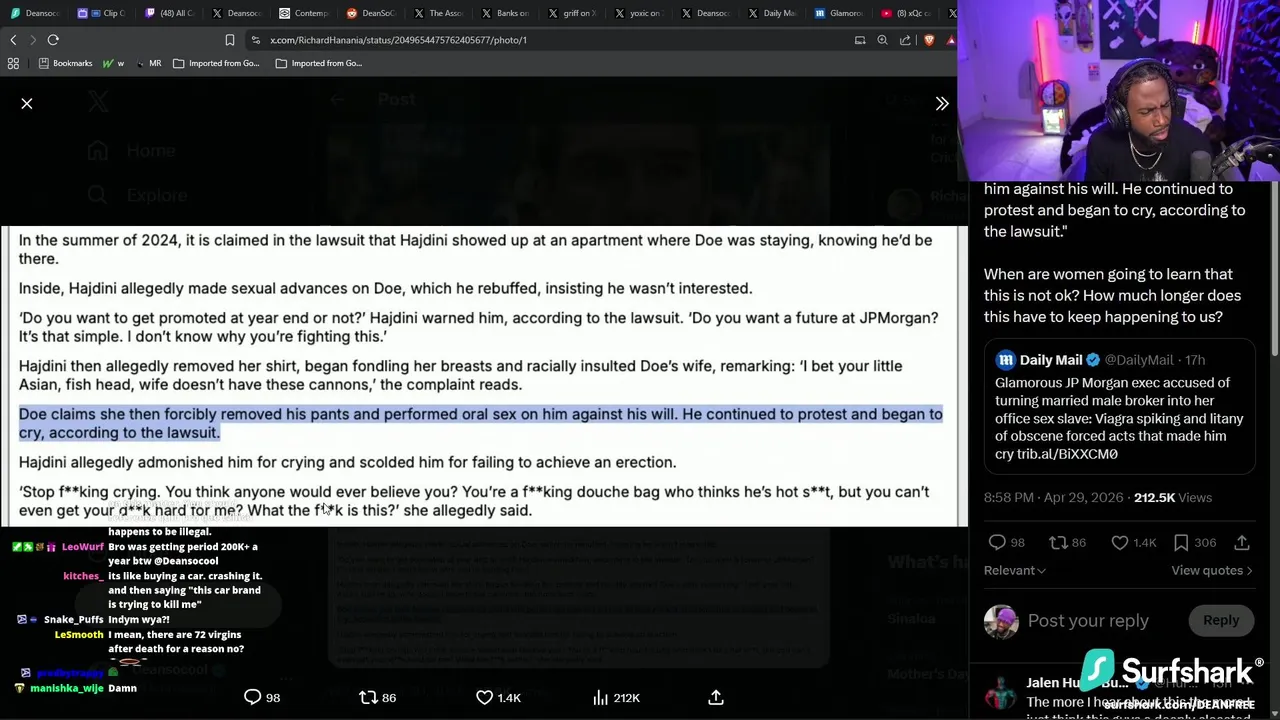
Task: Click the side panel repost icon with 86
Action: point(1058,542)
